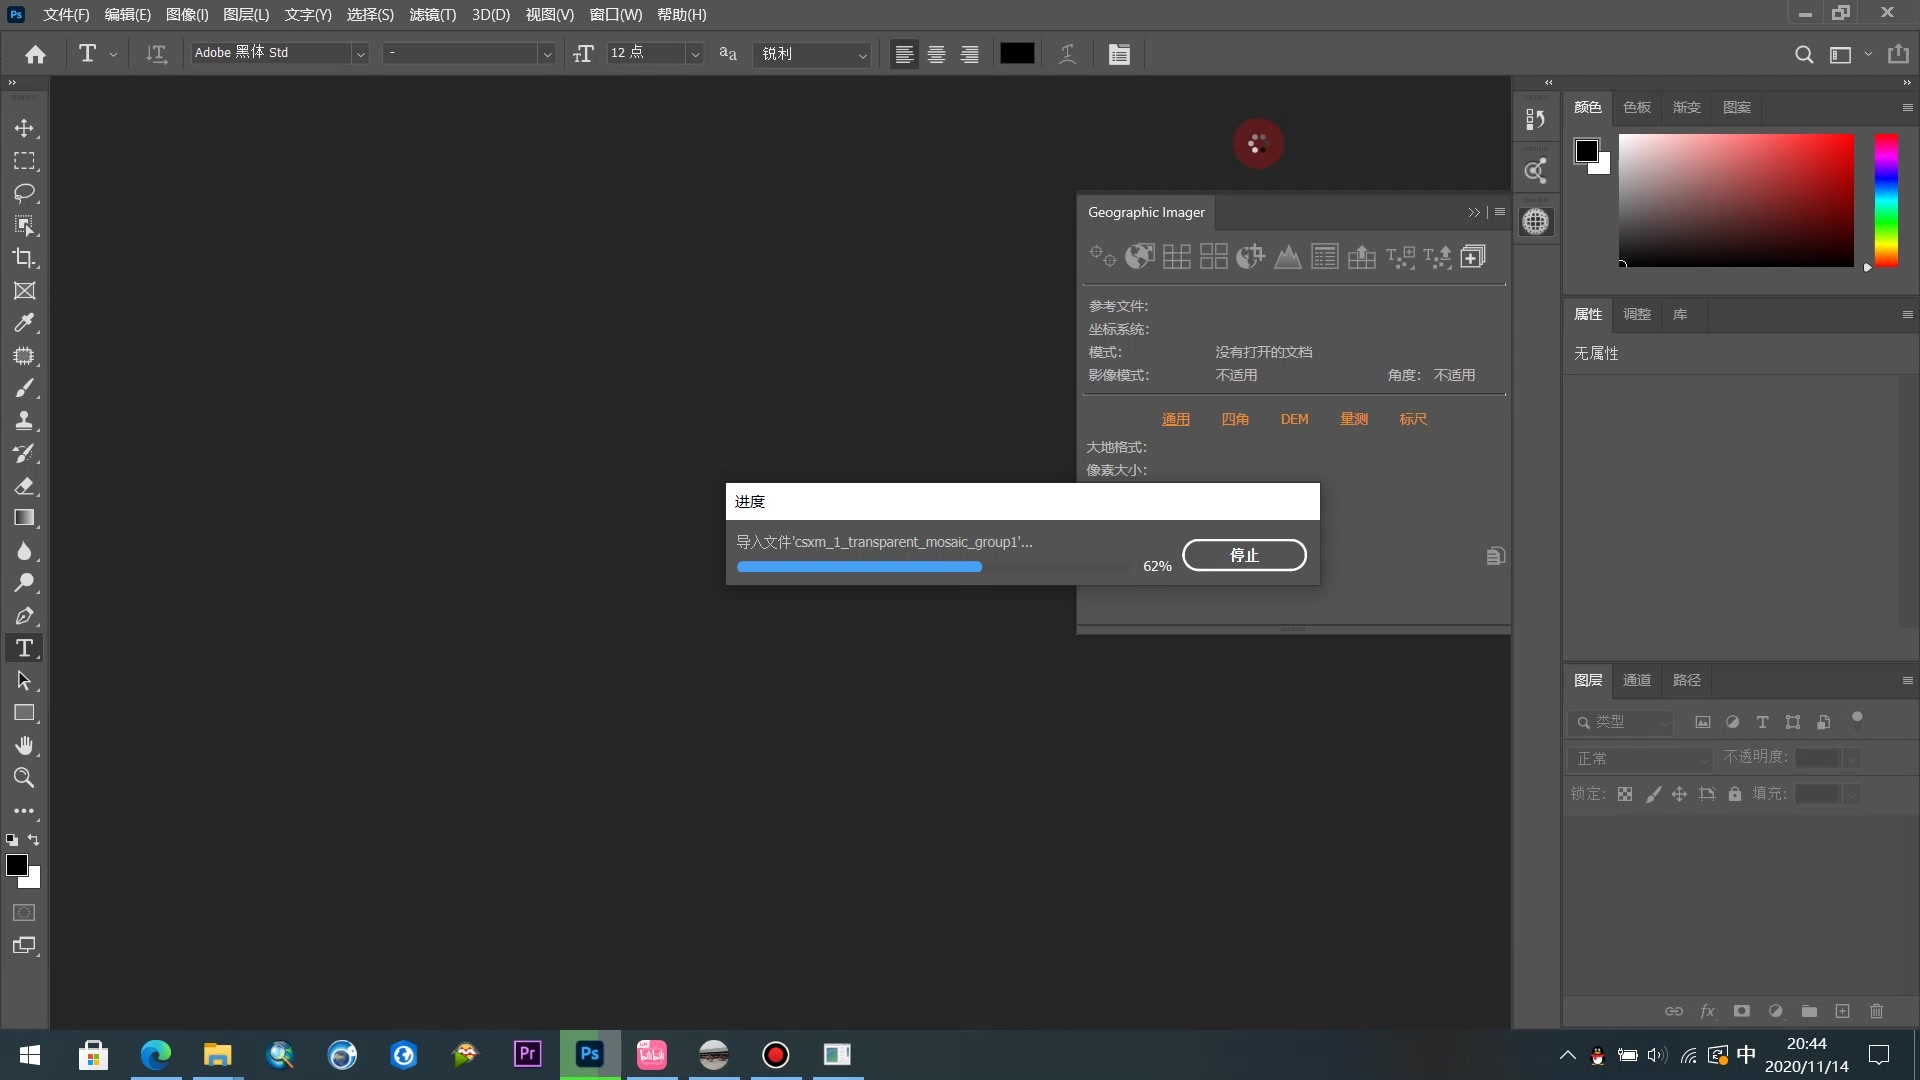Click the 停止 button in progress dialog
Viewport: 1920px width, 1080px height.
[1244, 555]
